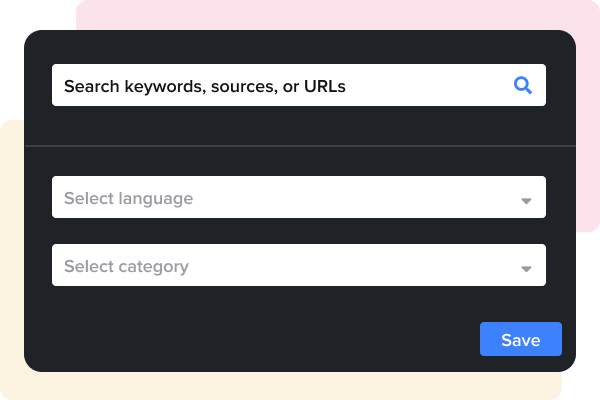The image size is (600, 400).
Task: Click the "Select category" placeholder text
Action: click(x=126, y=266)
